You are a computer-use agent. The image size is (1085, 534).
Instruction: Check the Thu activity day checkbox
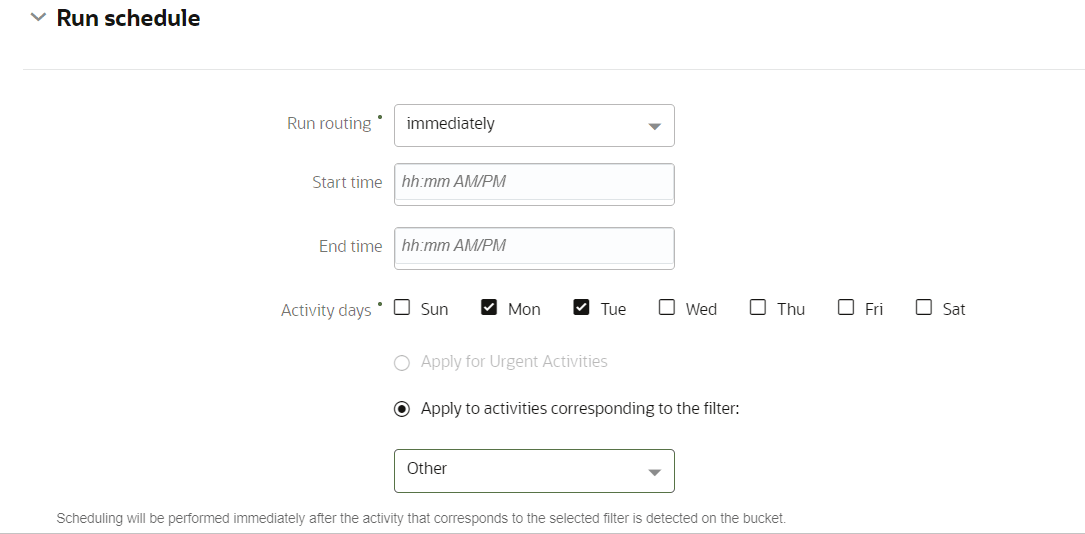[758, 307]
